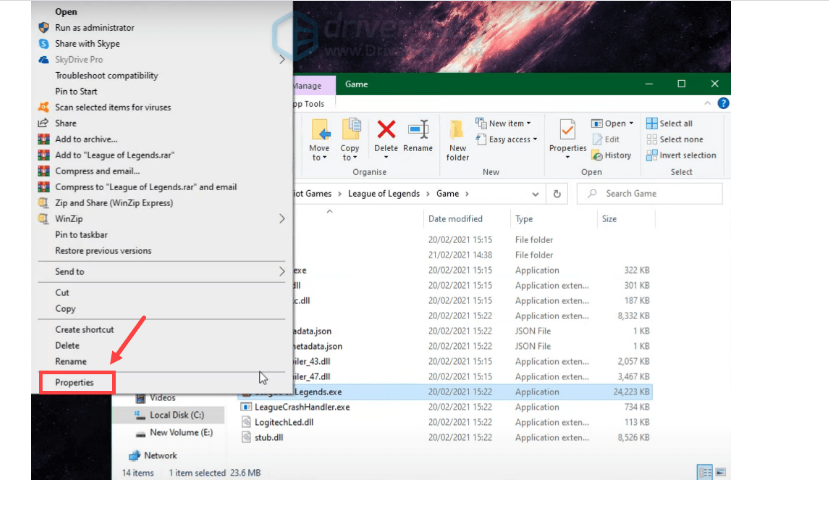Select Rename in the context menu
This screenshot has height=510, width=829.
pos(71,361)
